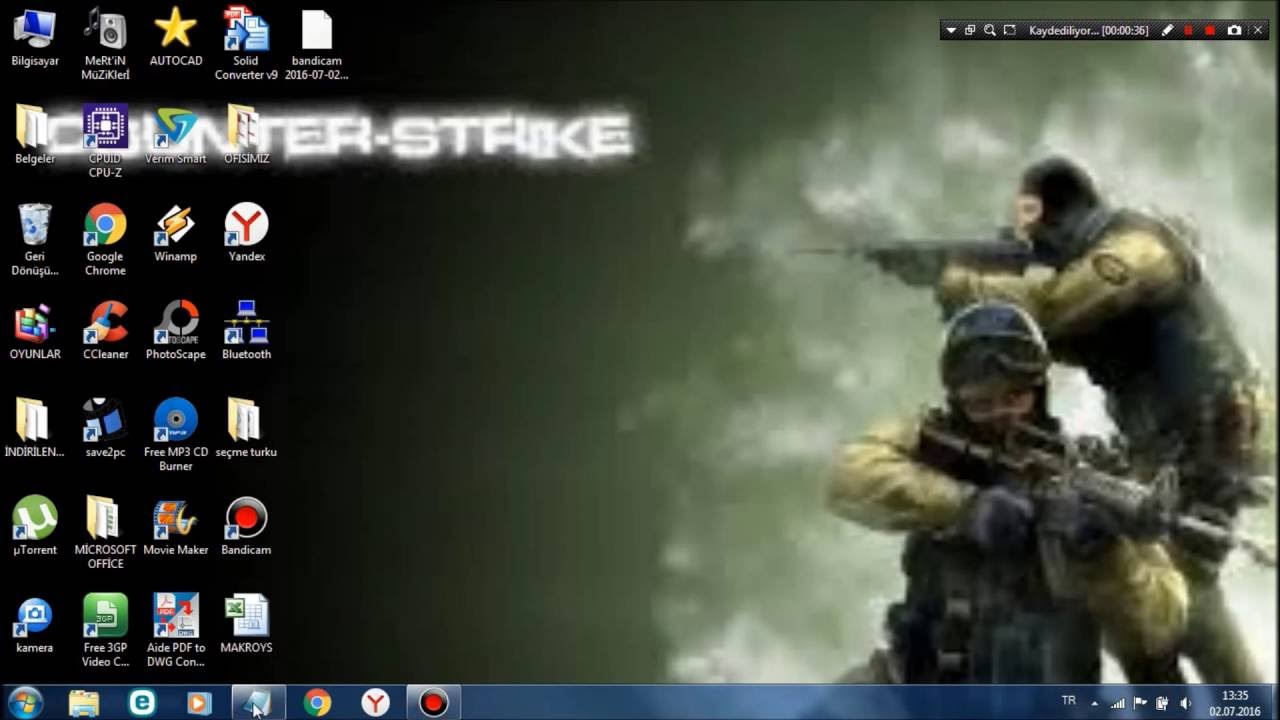
Task: Select the Yandex desktop shortcut
Action: pos(246,233)
